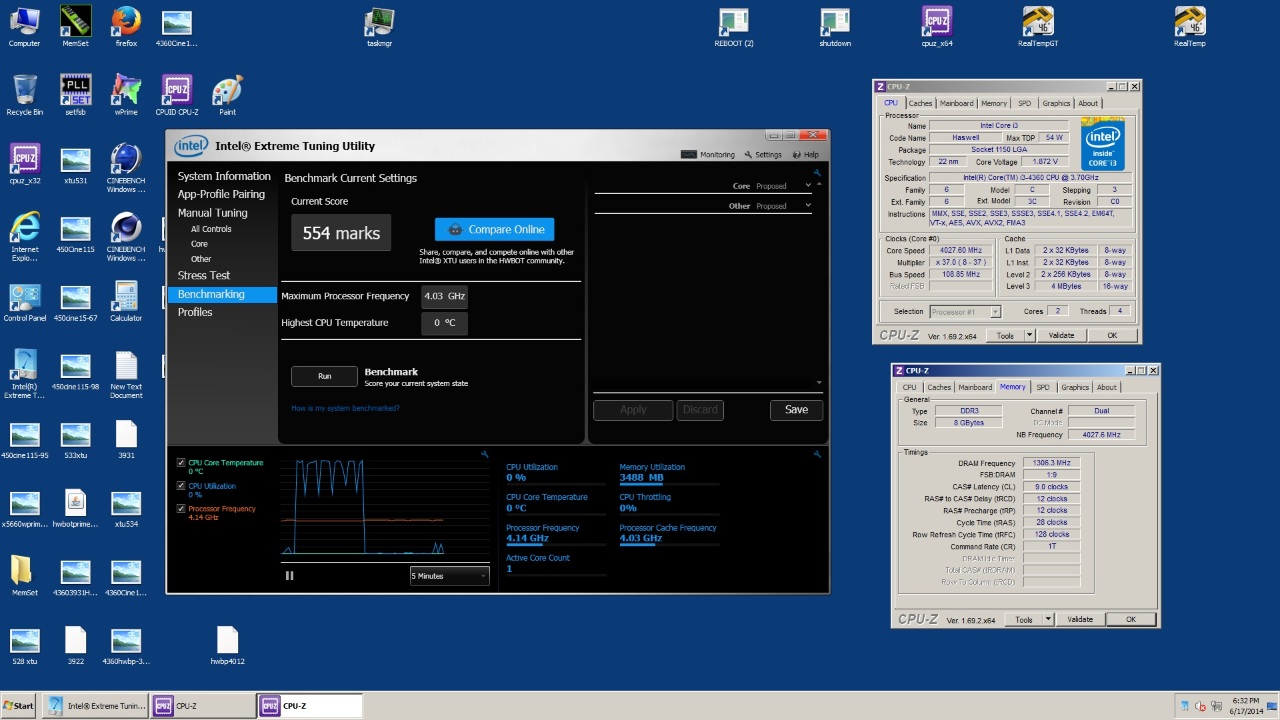Uncheck Processor Frequency graph checkbox
Viewport: 1280px width, 720px height.
[x=181, y=509]
